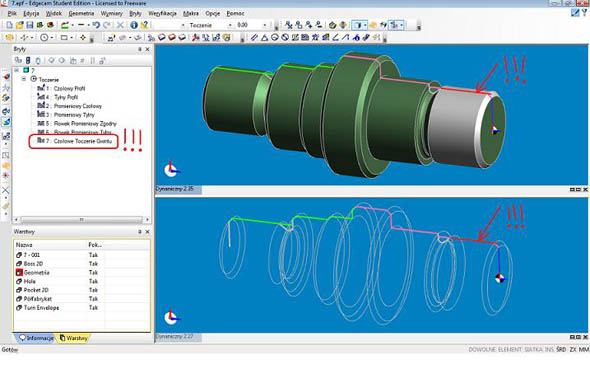Click the open folder toolbar icon

[20, 25]
